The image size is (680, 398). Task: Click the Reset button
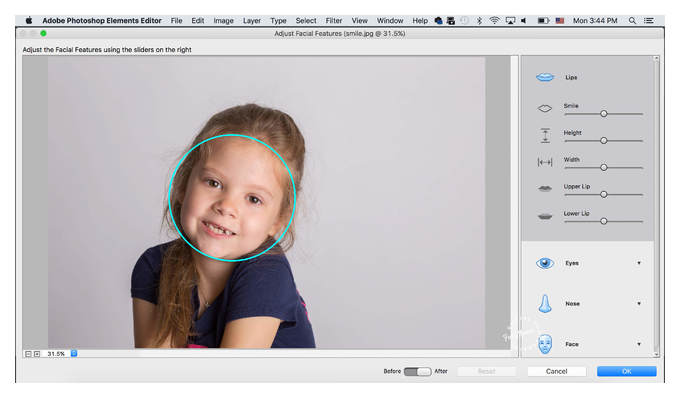click(x=487, y=372)
